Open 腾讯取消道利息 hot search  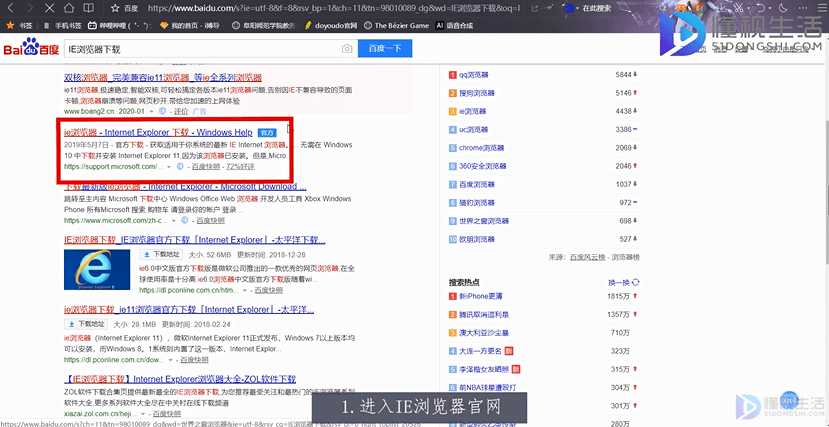pos(484,314)
